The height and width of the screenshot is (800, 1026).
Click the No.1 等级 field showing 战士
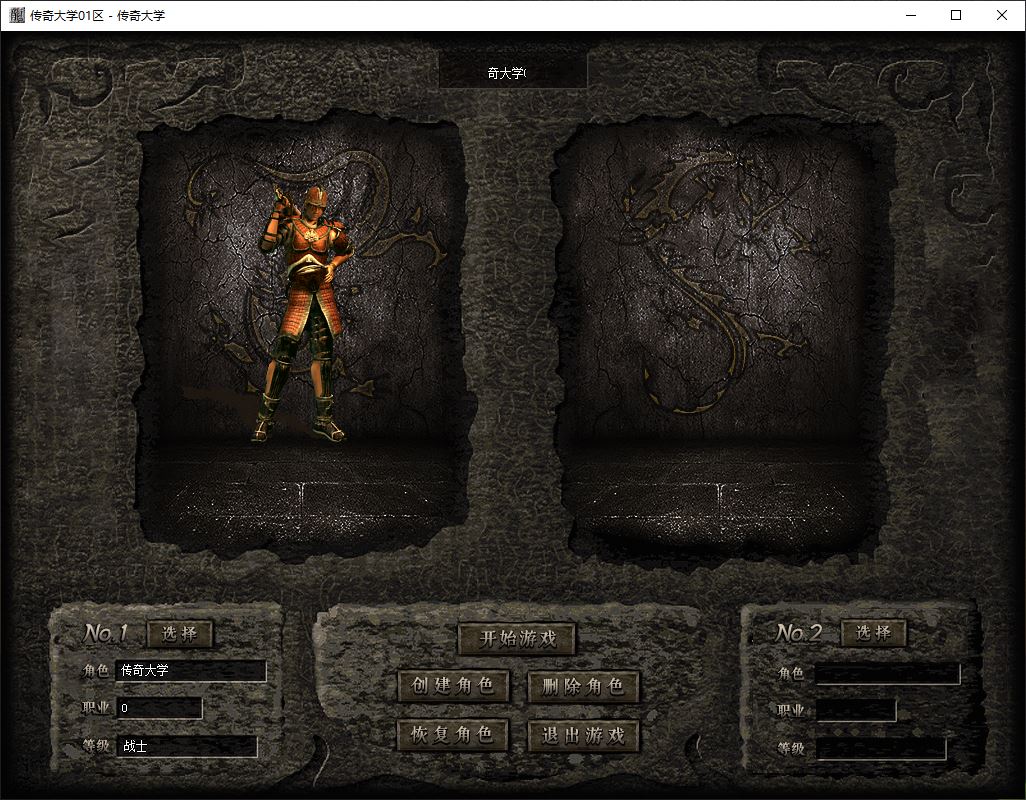(x=186, y=746)
